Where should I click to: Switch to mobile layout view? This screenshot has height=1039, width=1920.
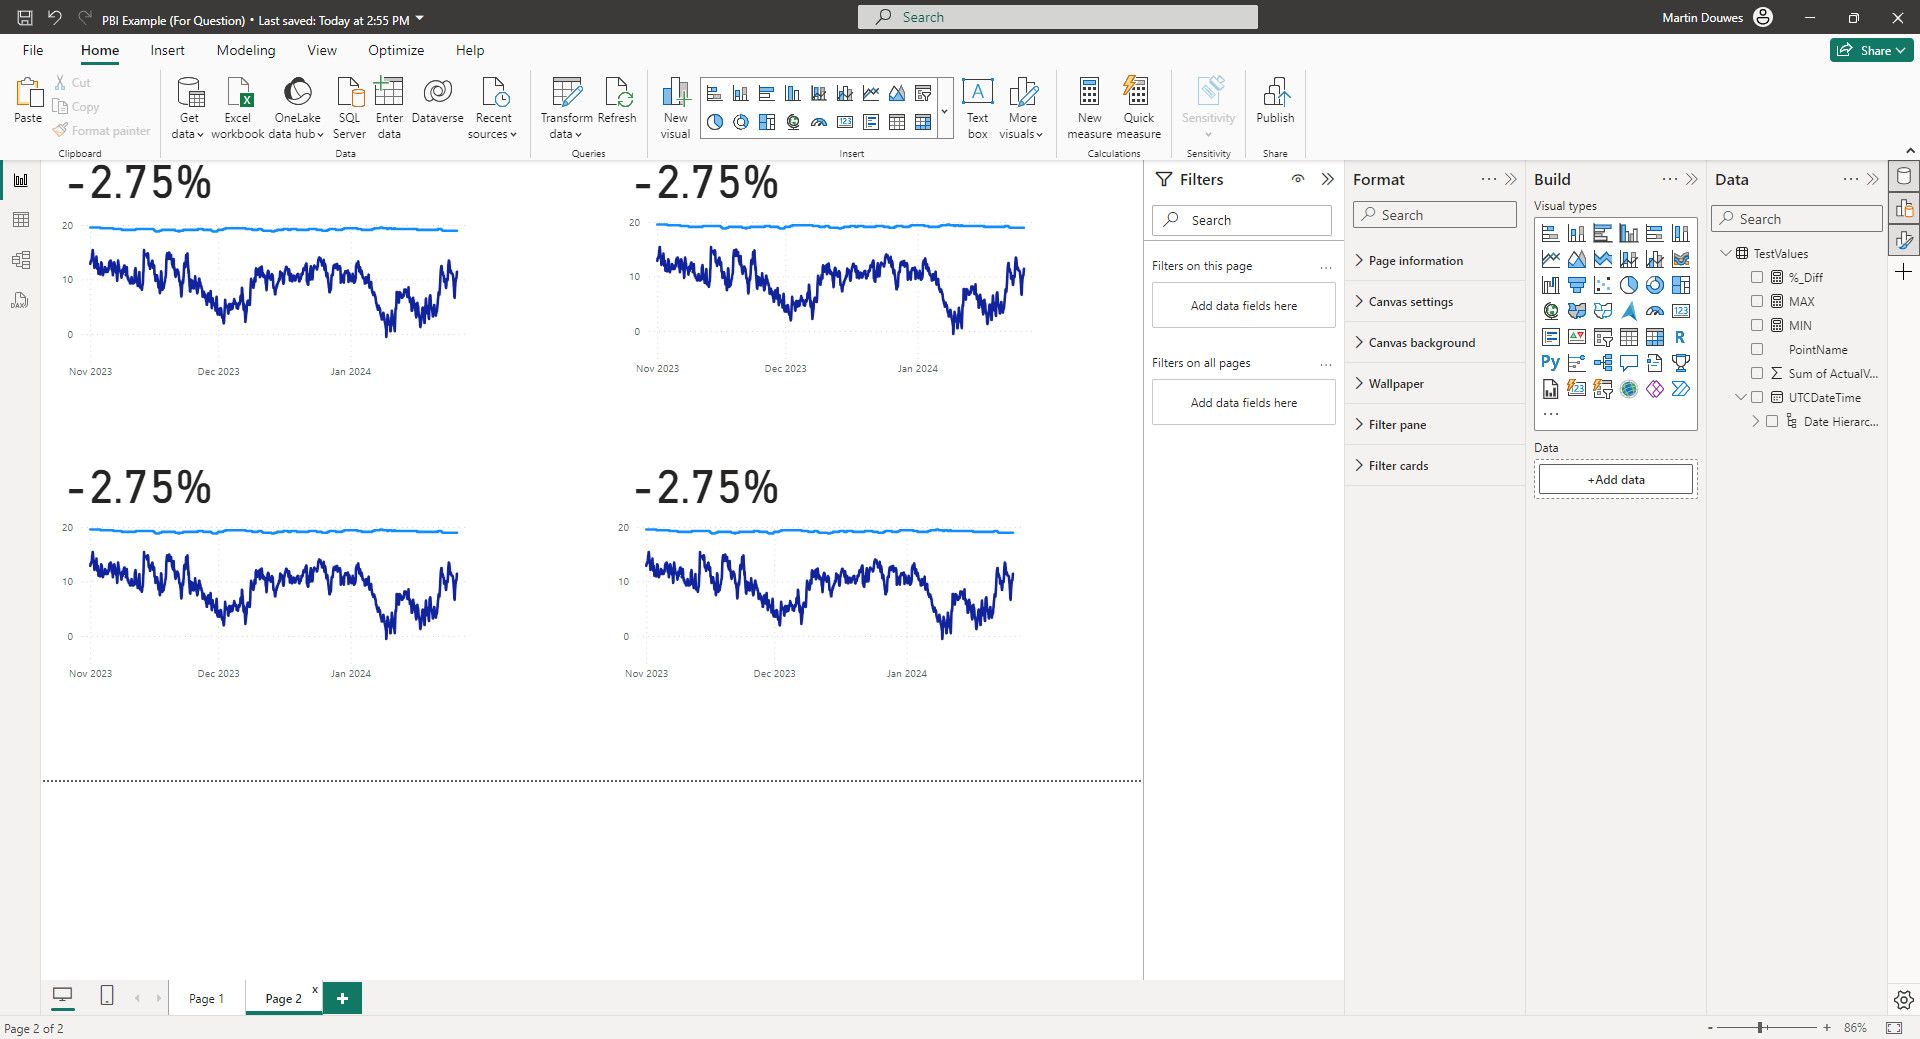(x=107, y=995)
